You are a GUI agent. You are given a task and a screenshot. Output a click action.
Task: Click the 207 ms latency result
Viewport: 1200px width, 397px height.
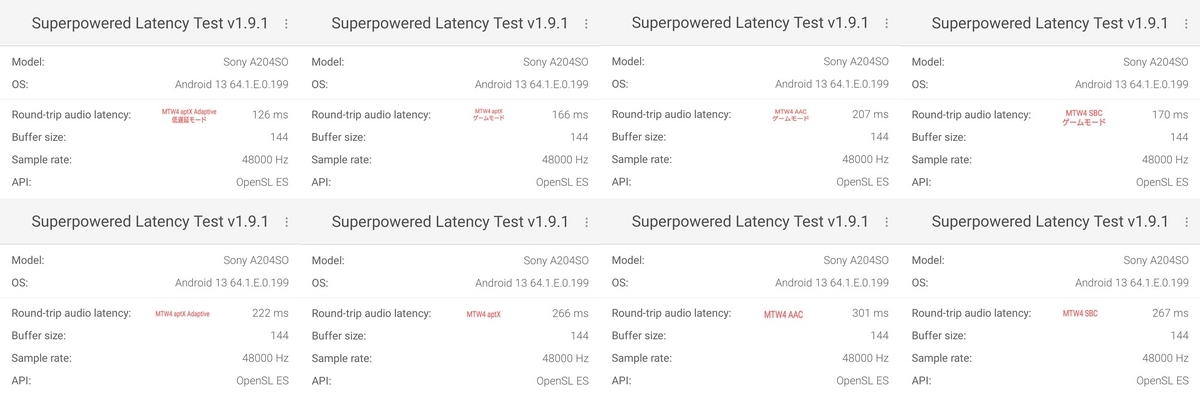tap(870, 115)
